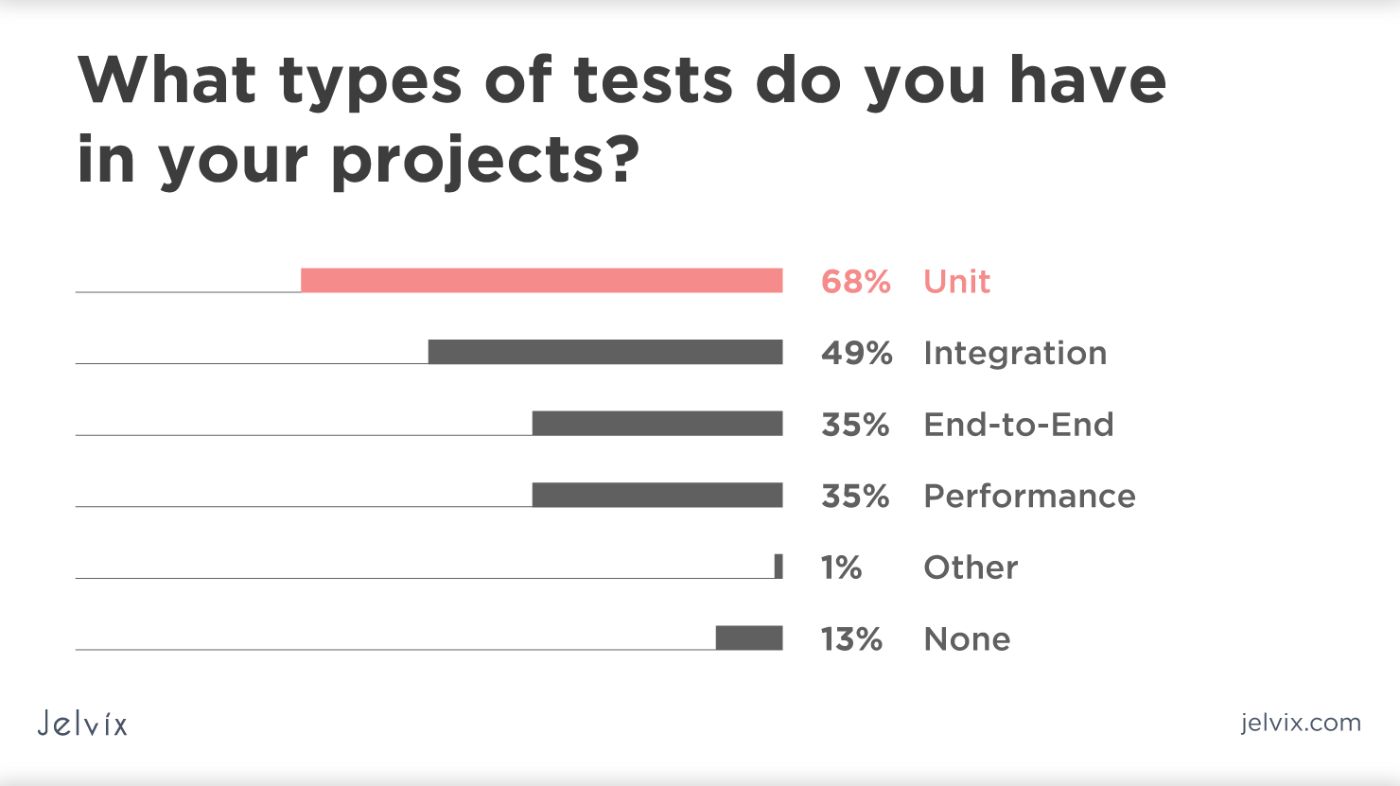1400x786 pixels.
Task: Select the Integration label
Action: (x=1015, y=353)
